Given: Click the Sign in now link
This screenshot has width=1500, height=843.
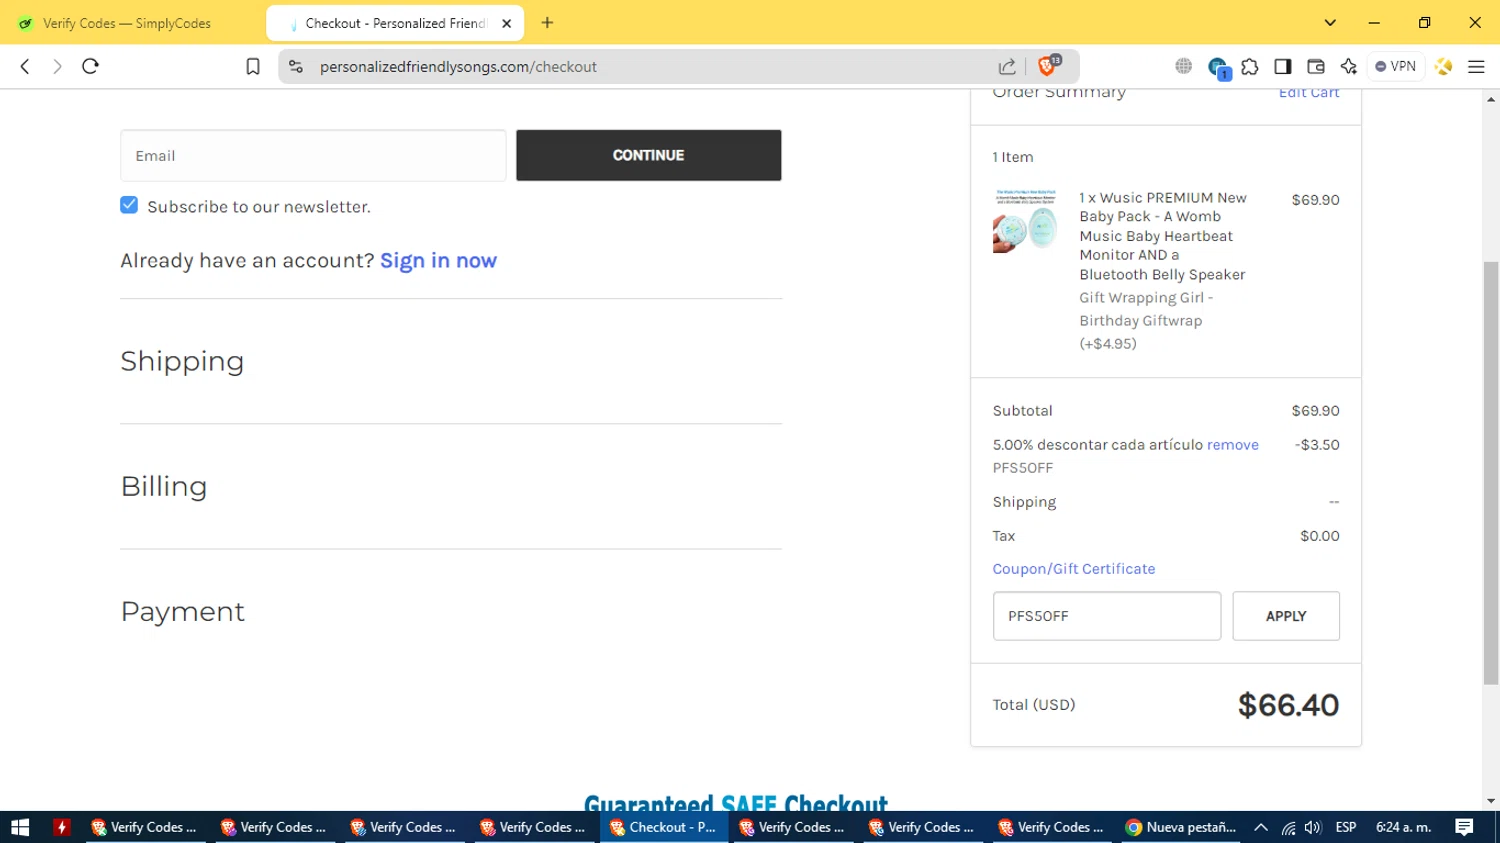Looking at the screenshot, I should coord(438,260).
